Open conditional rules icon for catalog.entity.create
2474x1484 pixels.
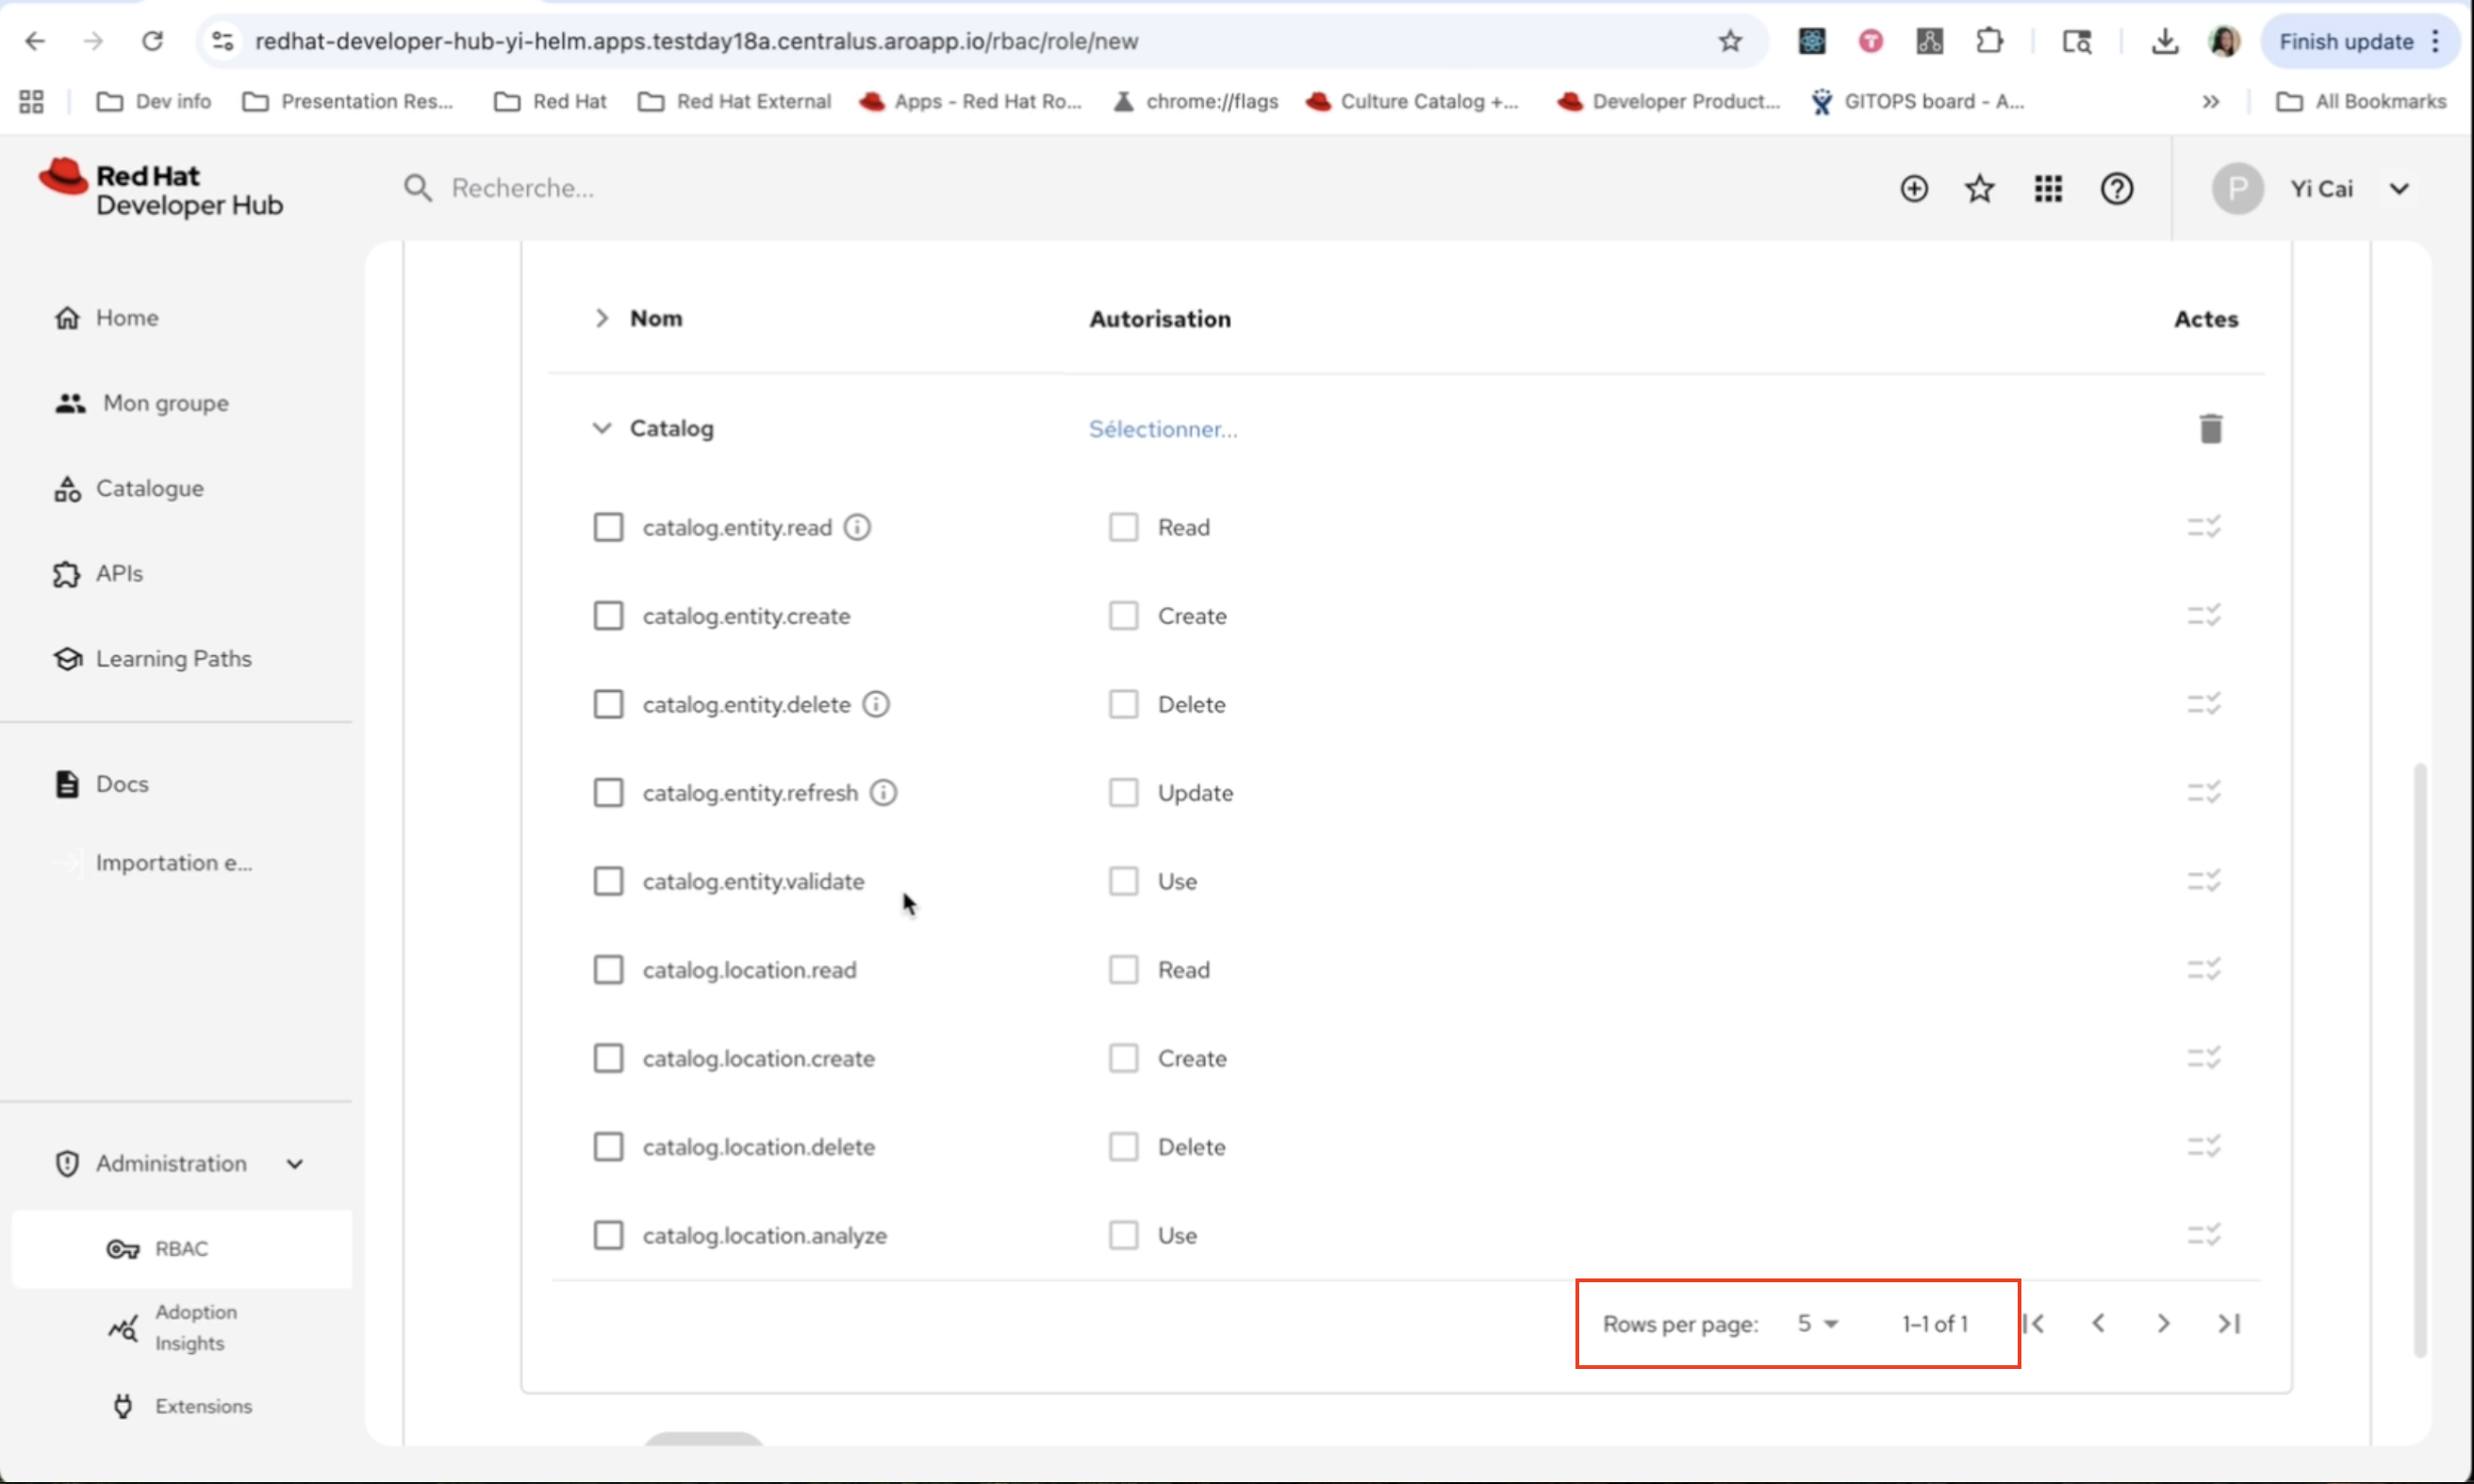[x=2203, y=616]
